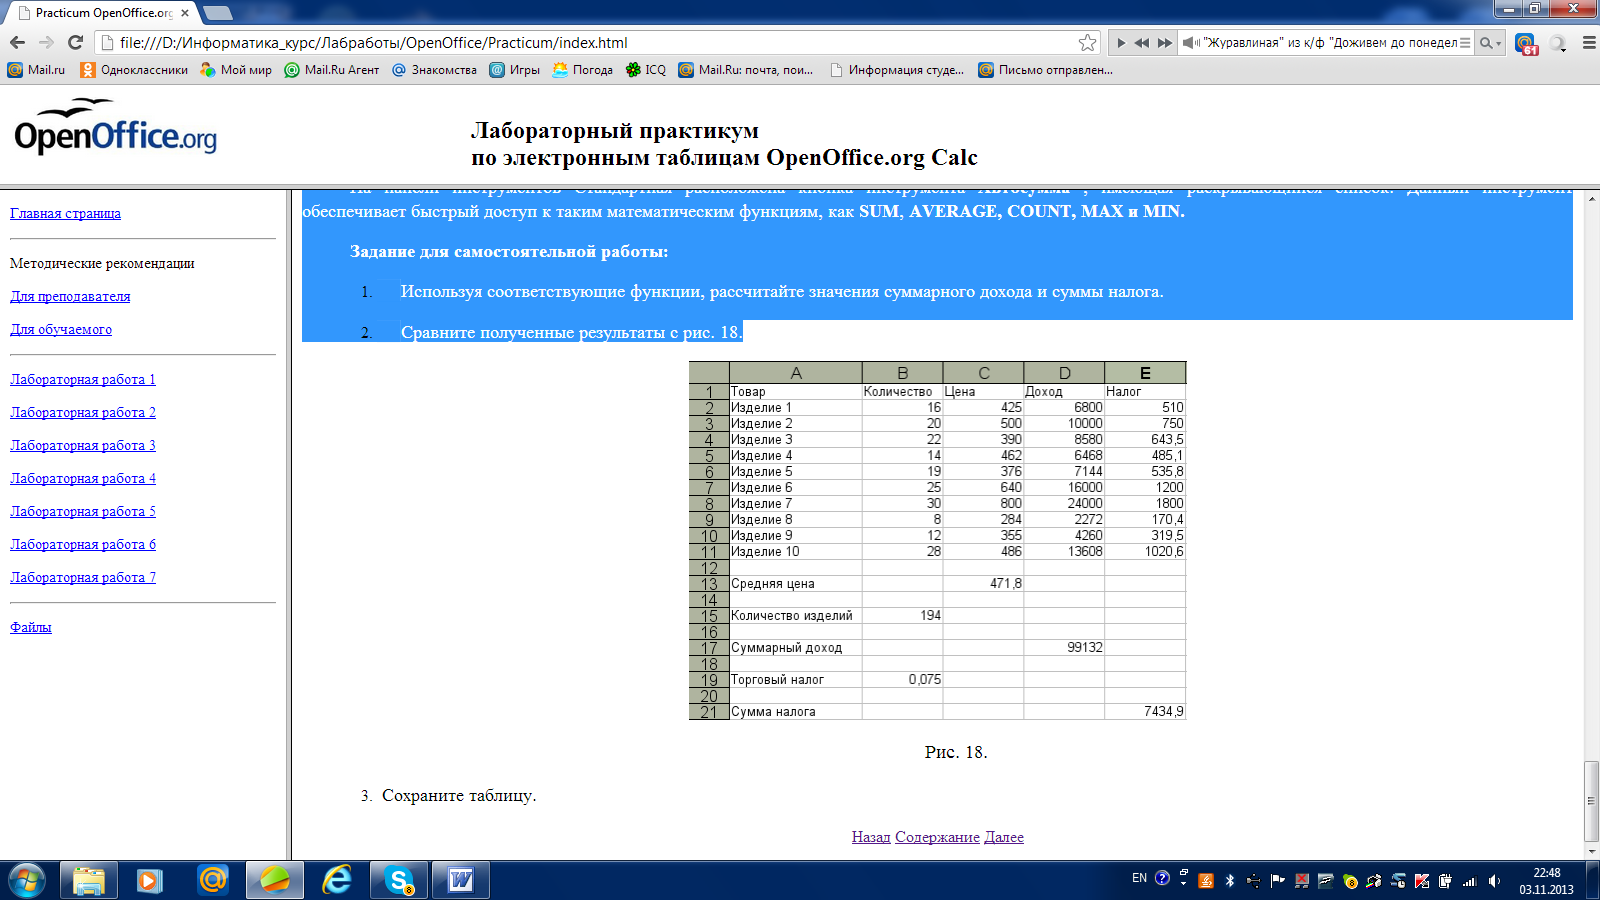
Task: Open the Для преподавателя link
Action: coord(70,296)
